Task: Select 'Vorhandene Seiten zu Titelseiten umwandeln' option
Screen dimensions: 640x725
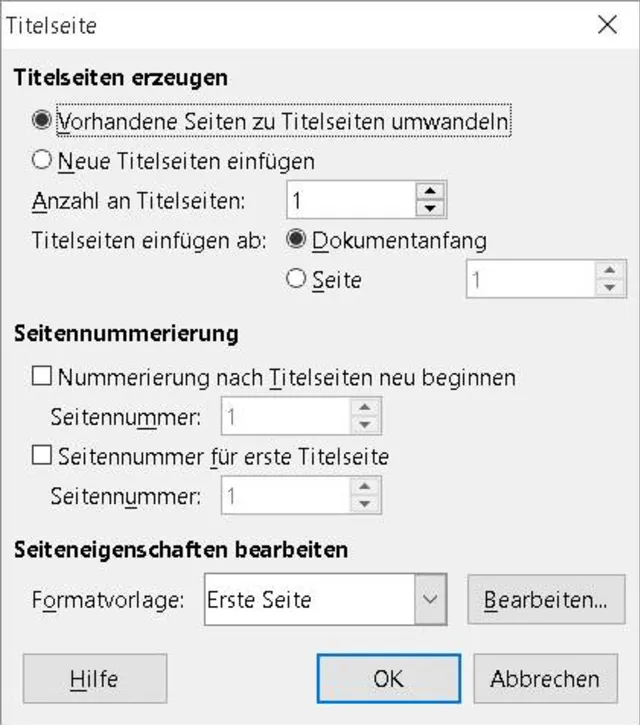Action: (x=41, y=121)
